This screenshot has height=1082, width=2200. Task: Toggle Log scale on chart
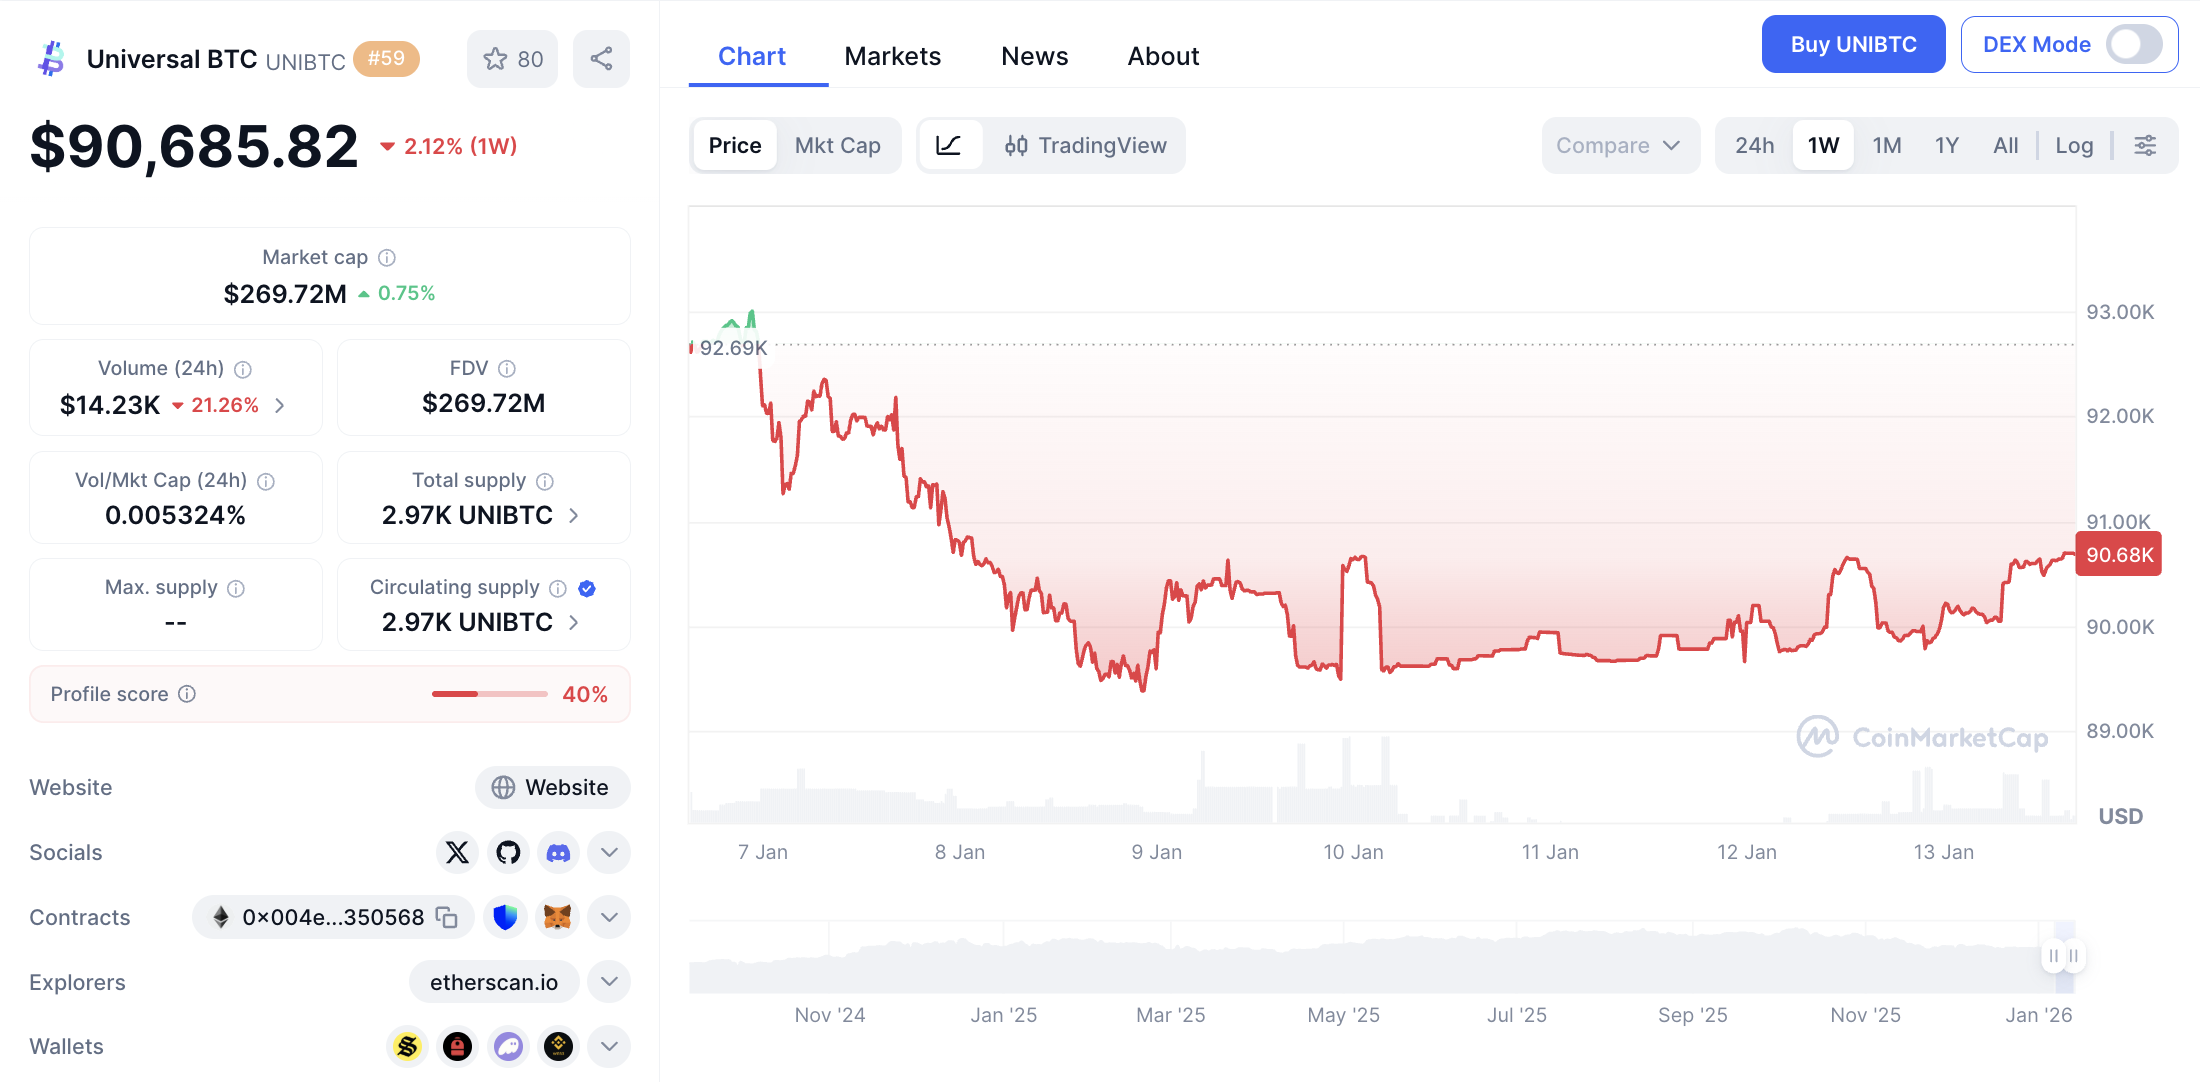point(2074,146)
